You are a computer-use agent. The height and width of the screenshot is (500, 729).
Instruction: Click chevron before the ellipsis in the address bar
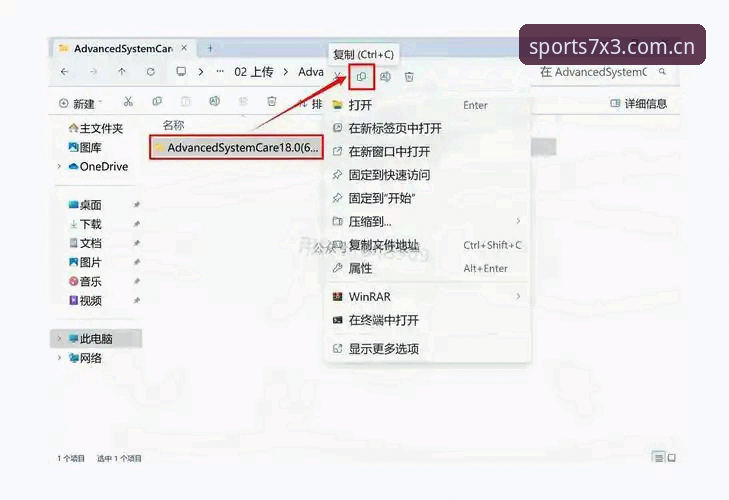201,72
